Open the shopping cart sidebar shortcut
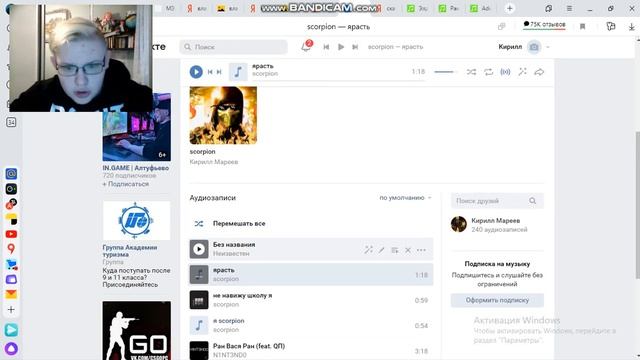Screen dimensions: 640x360 point(11,264)
